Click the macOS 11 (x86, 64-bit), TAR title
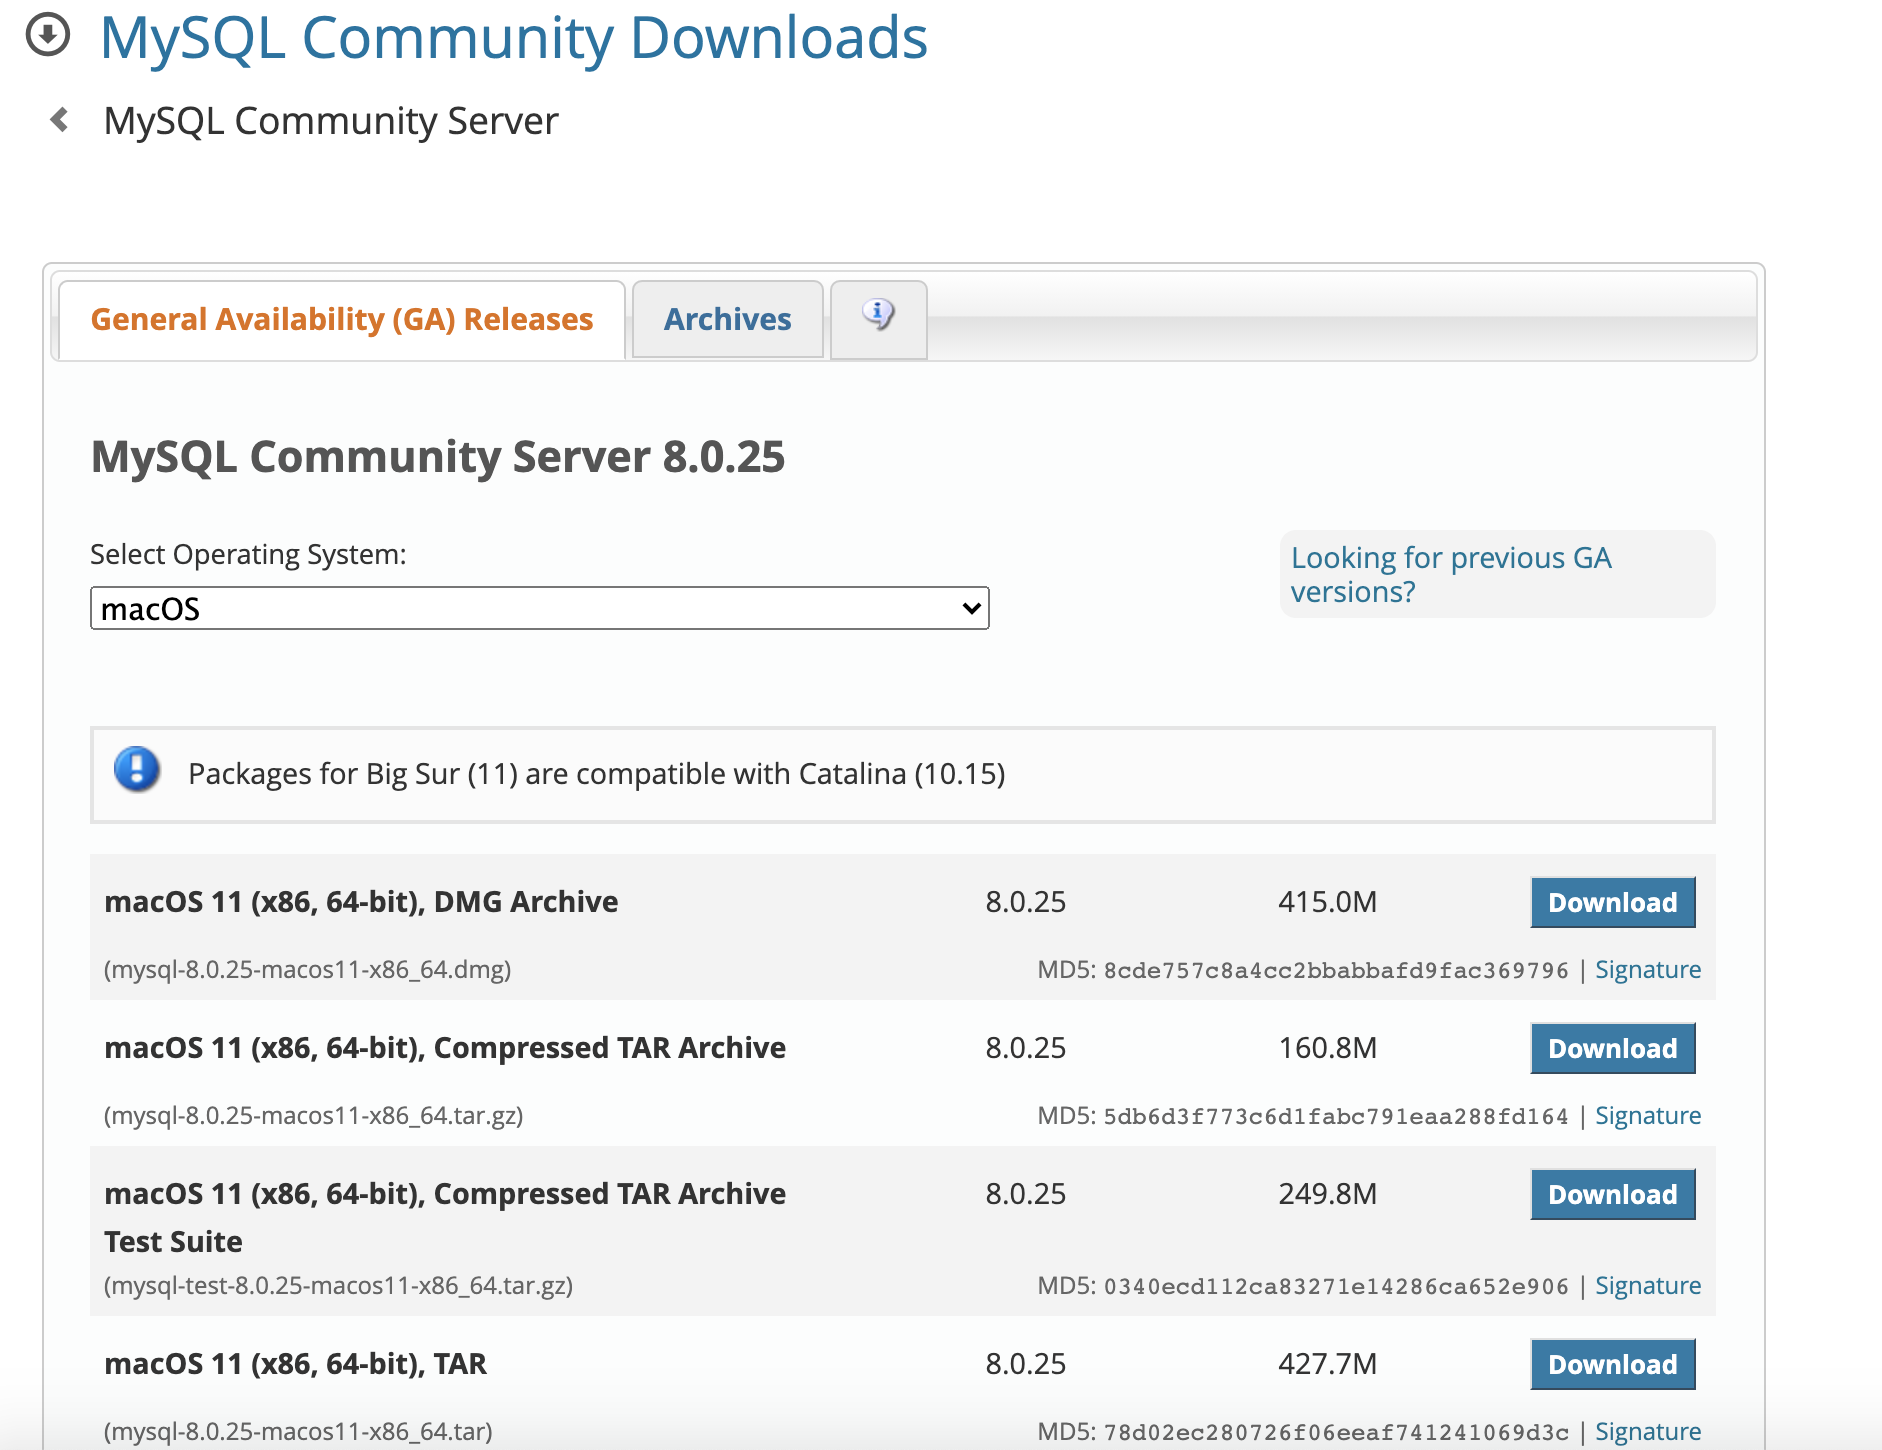This screenshot has height=1450, width=1882. tap(295, 1364)
